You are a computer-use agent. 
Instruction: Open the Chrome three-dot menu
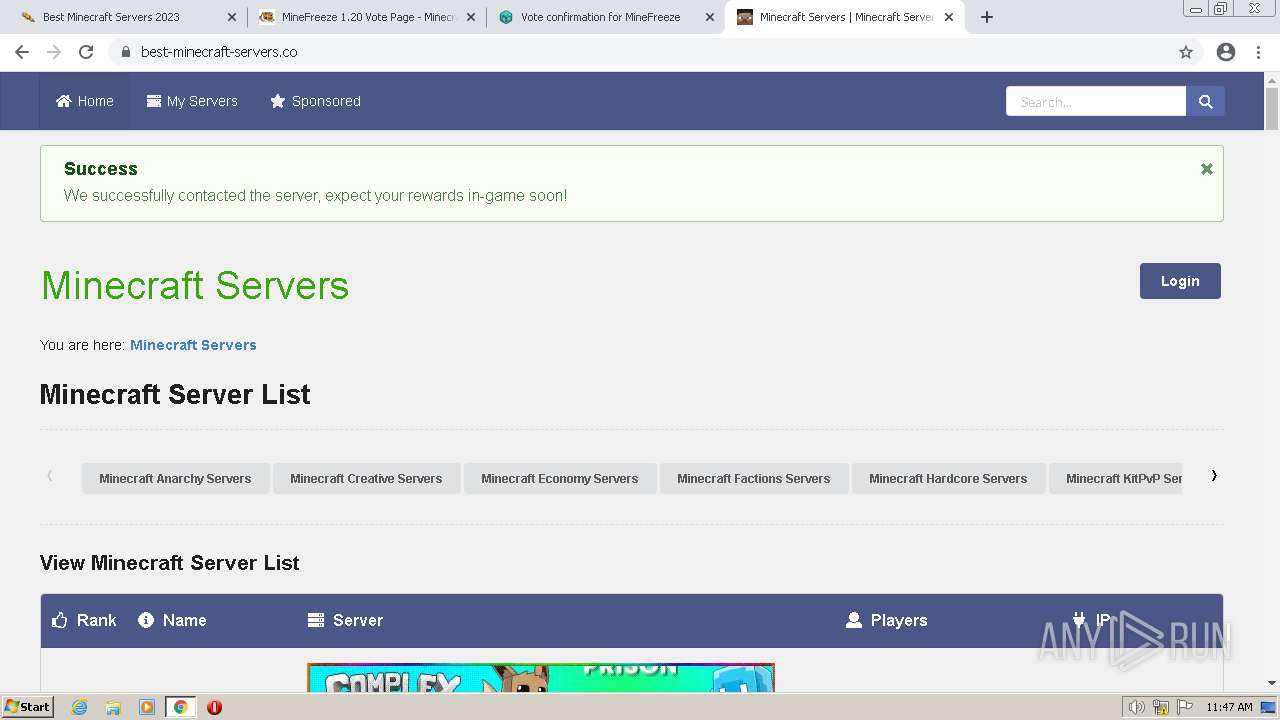1259,52
